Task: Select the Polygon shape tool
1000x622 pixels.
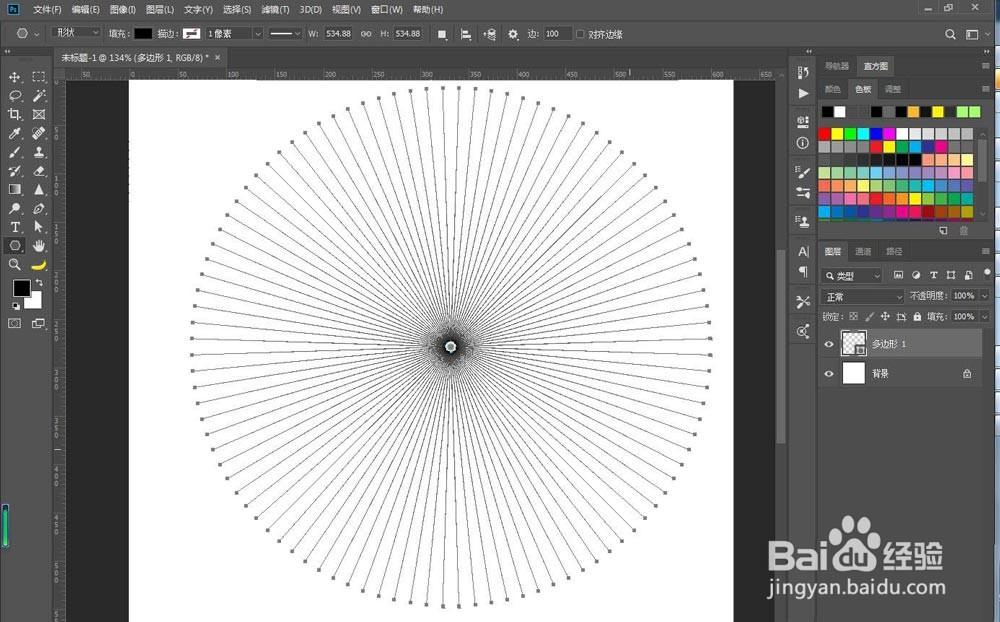Action: click(15, 246)
